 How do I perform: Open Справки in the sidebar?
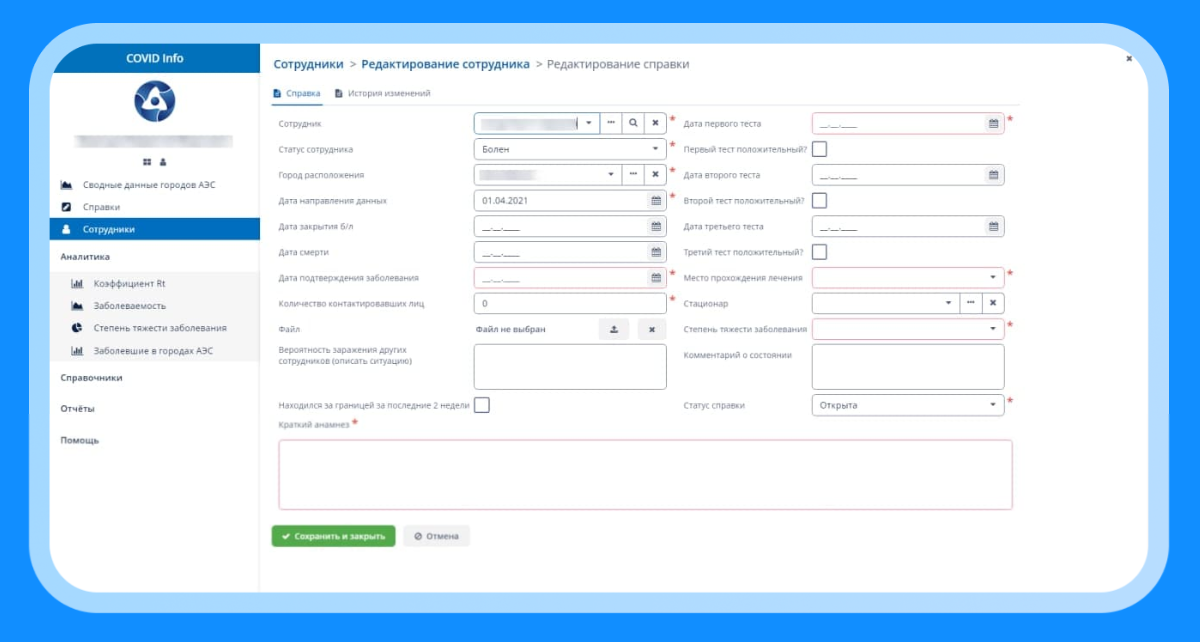pos(155,207)
